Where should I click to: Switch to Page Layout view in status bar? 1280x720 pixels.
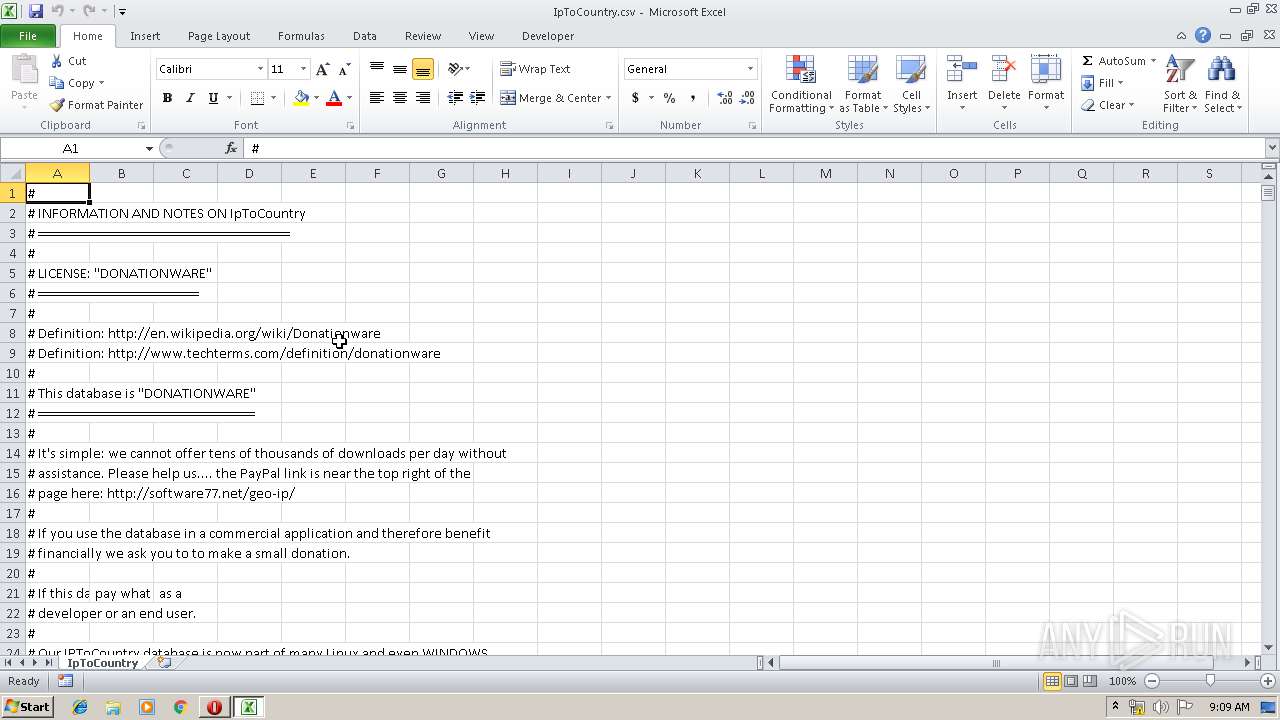tap(1071, 681)
